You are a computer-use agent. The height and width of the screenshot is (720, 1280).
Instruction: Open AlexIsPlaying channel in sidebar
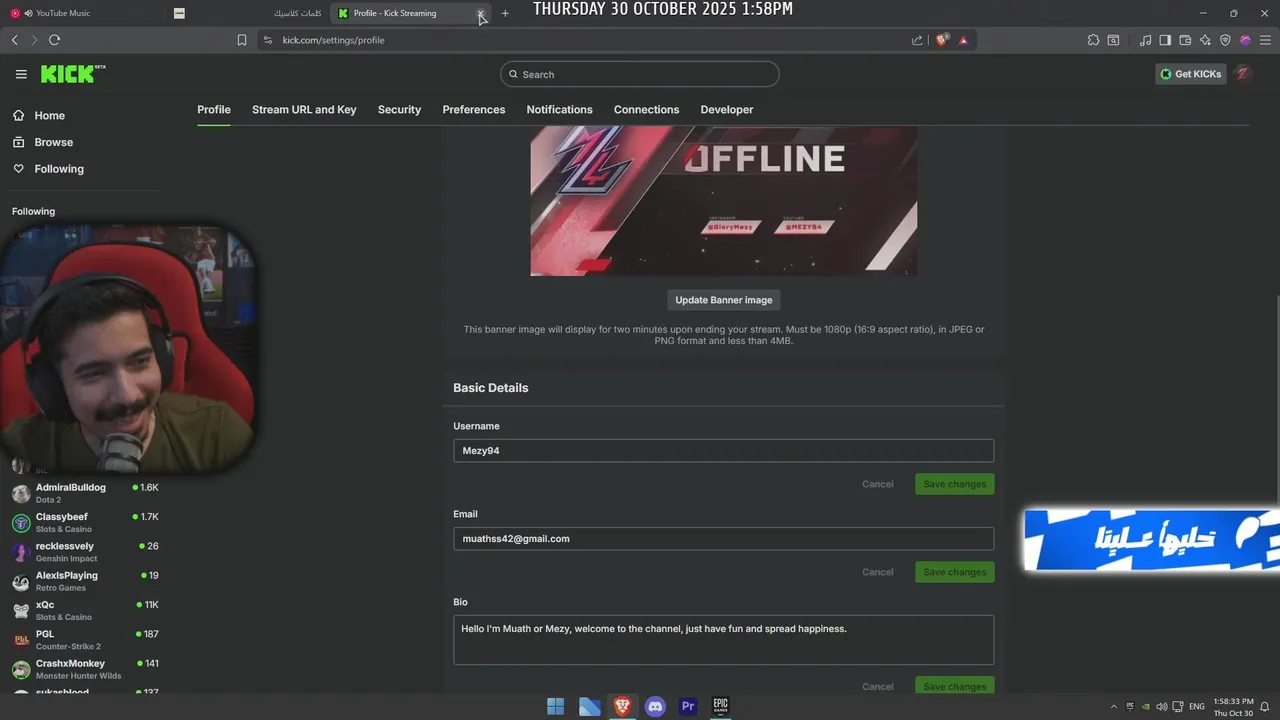[85, 581]
